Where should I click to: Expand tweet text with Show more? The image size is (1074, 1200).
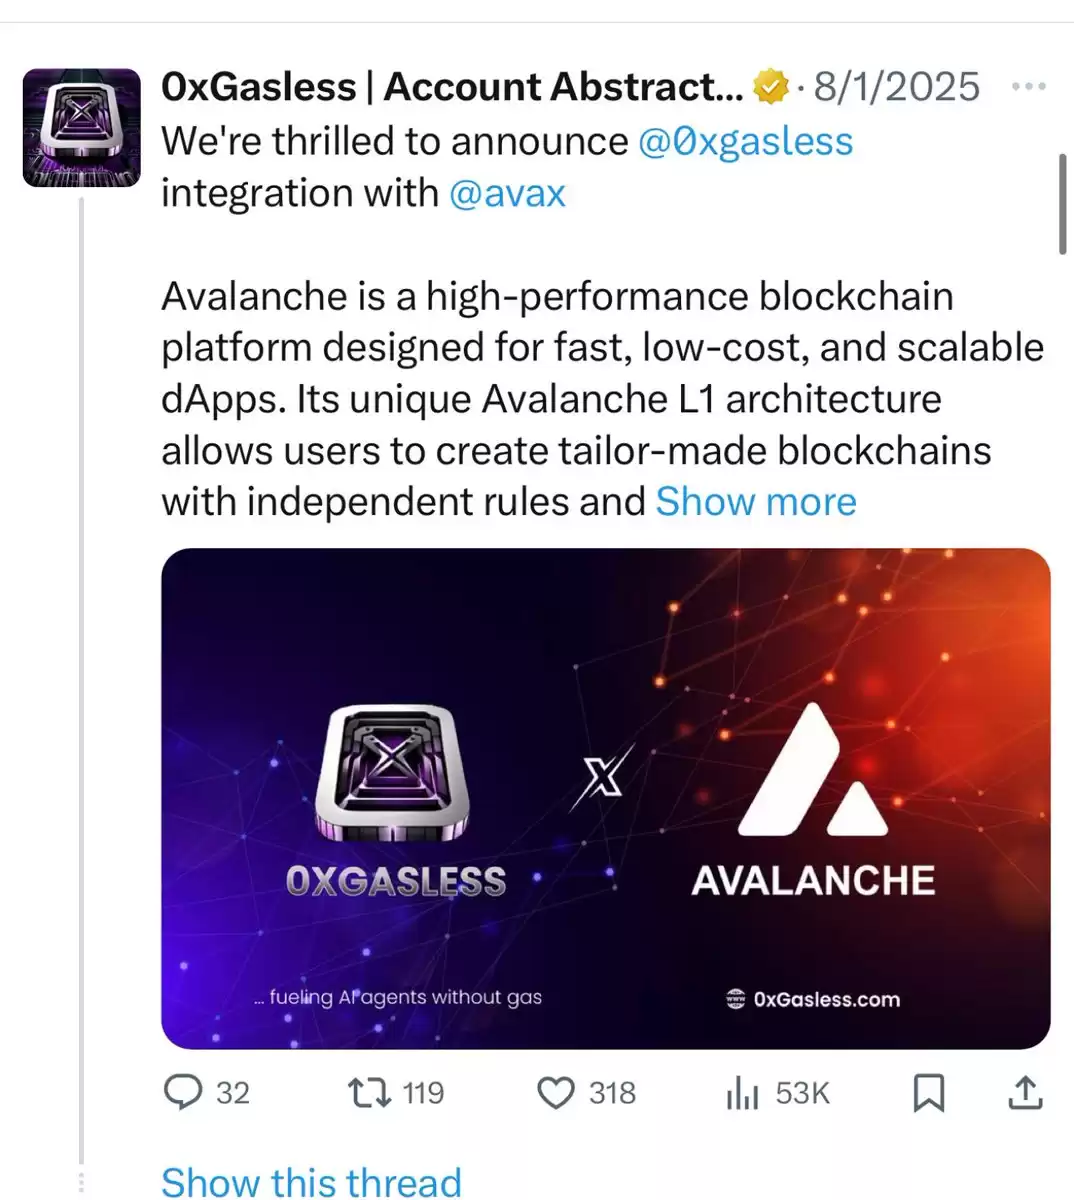point(756,501)
